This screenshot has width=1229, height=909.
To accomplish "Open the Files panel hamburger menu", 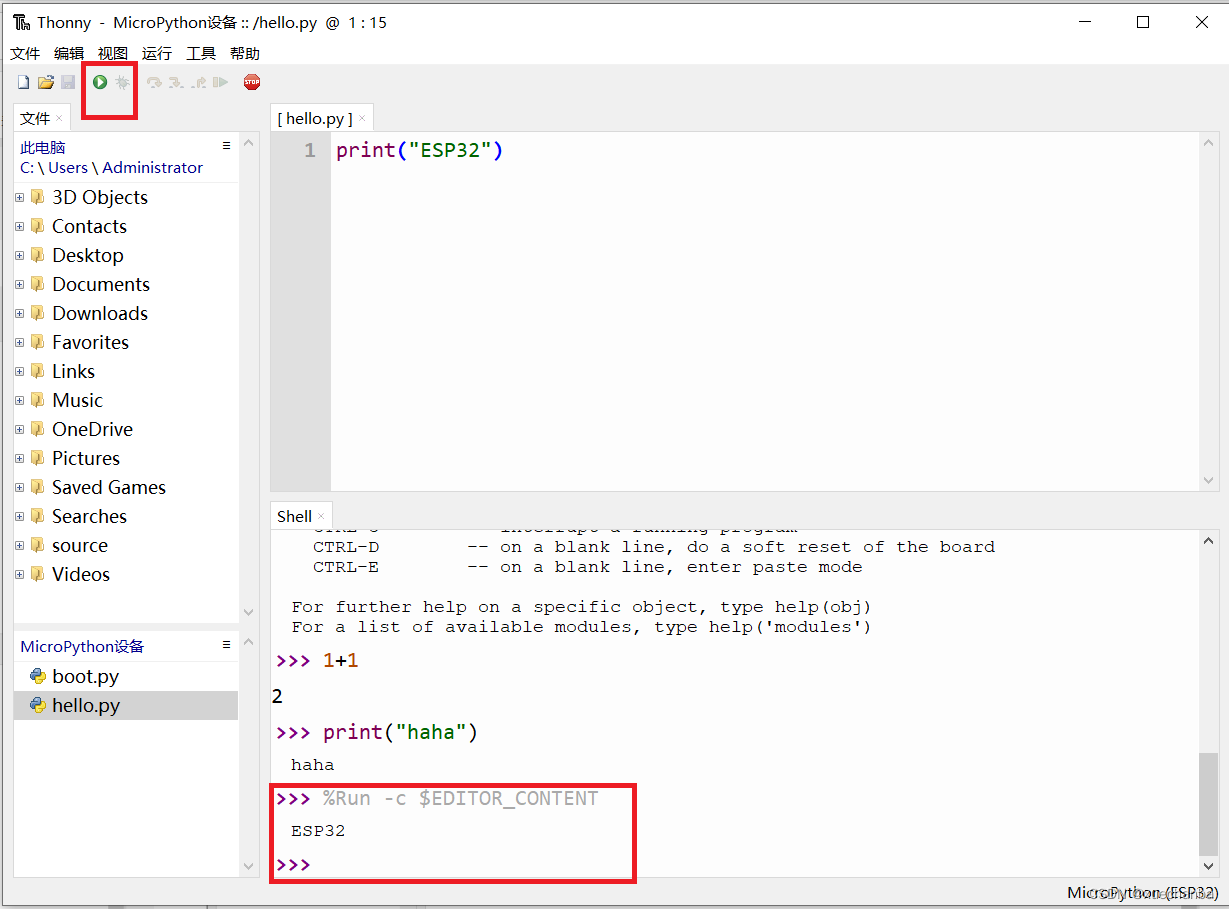I will [x=226, y=144].
